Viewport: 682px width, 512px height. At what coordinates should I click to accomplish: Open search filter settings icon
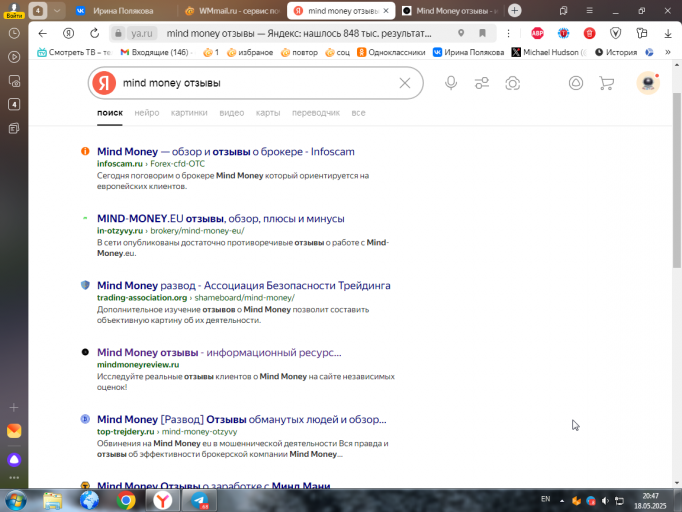click(x=482, y=83)
